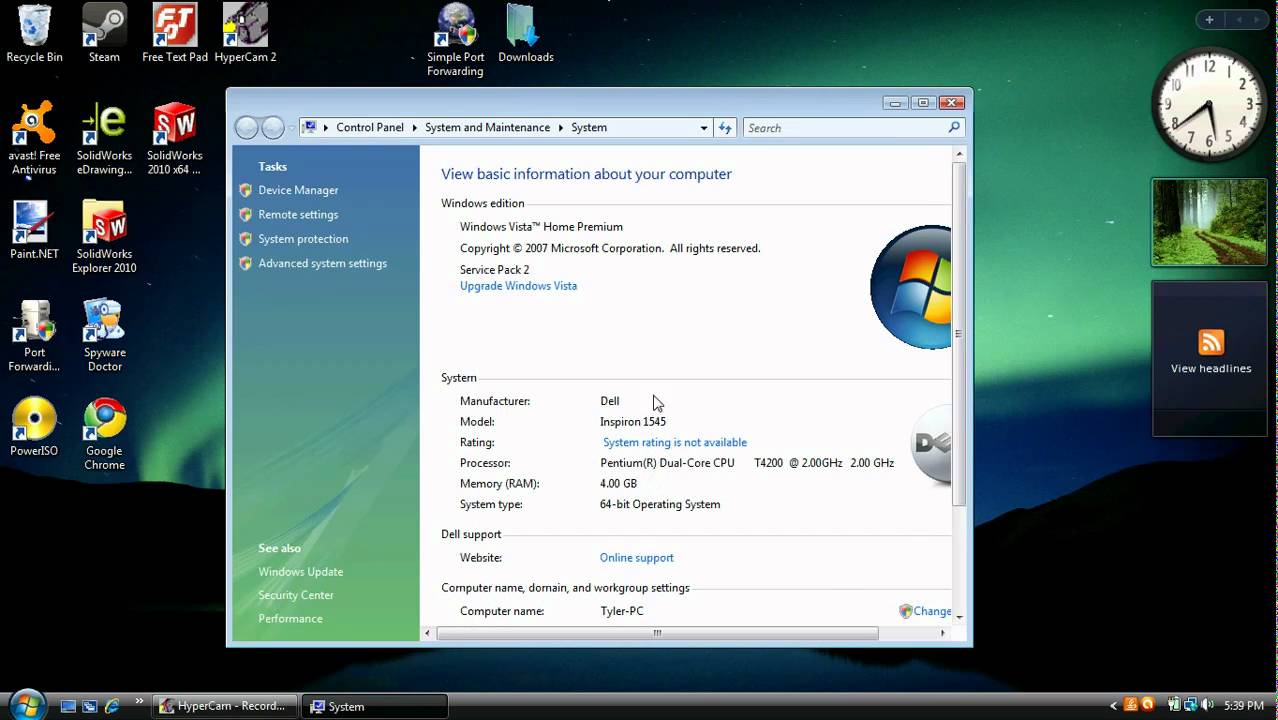Open the Windows Start orb
Screen dimensions: 1278x720
(x=27, y=704)
